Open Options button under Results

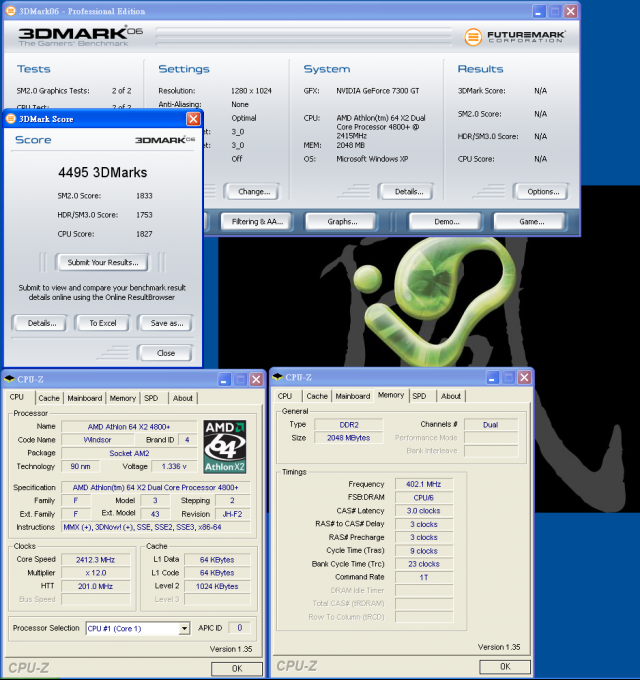tap(543, 192)
